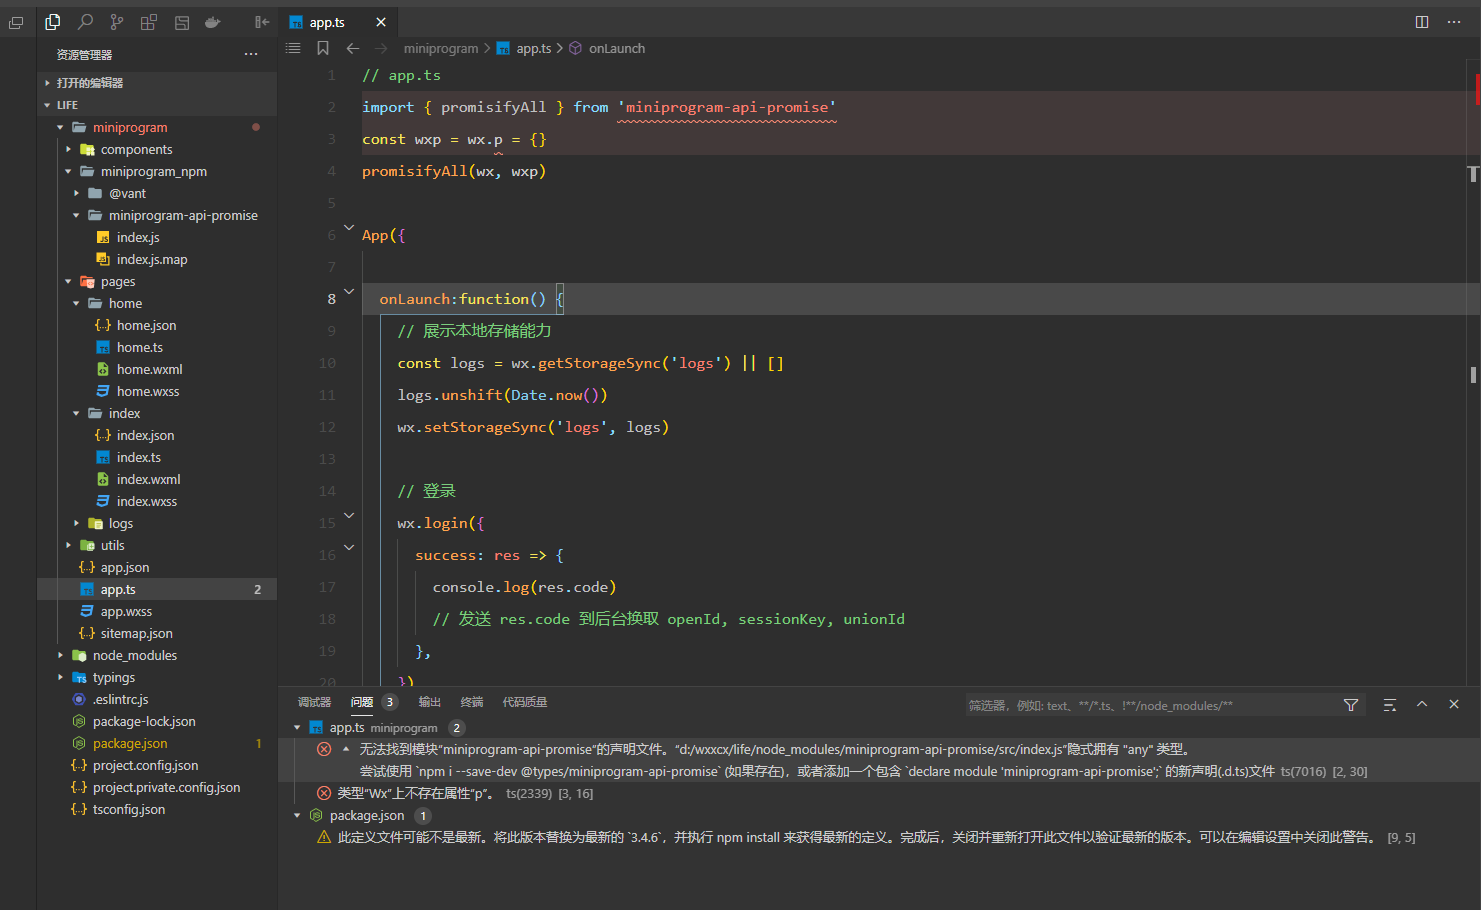The height and width of the screenshot is (910, 1481).
Task: Switch to the 输出 tab
Action: point(429,702)
